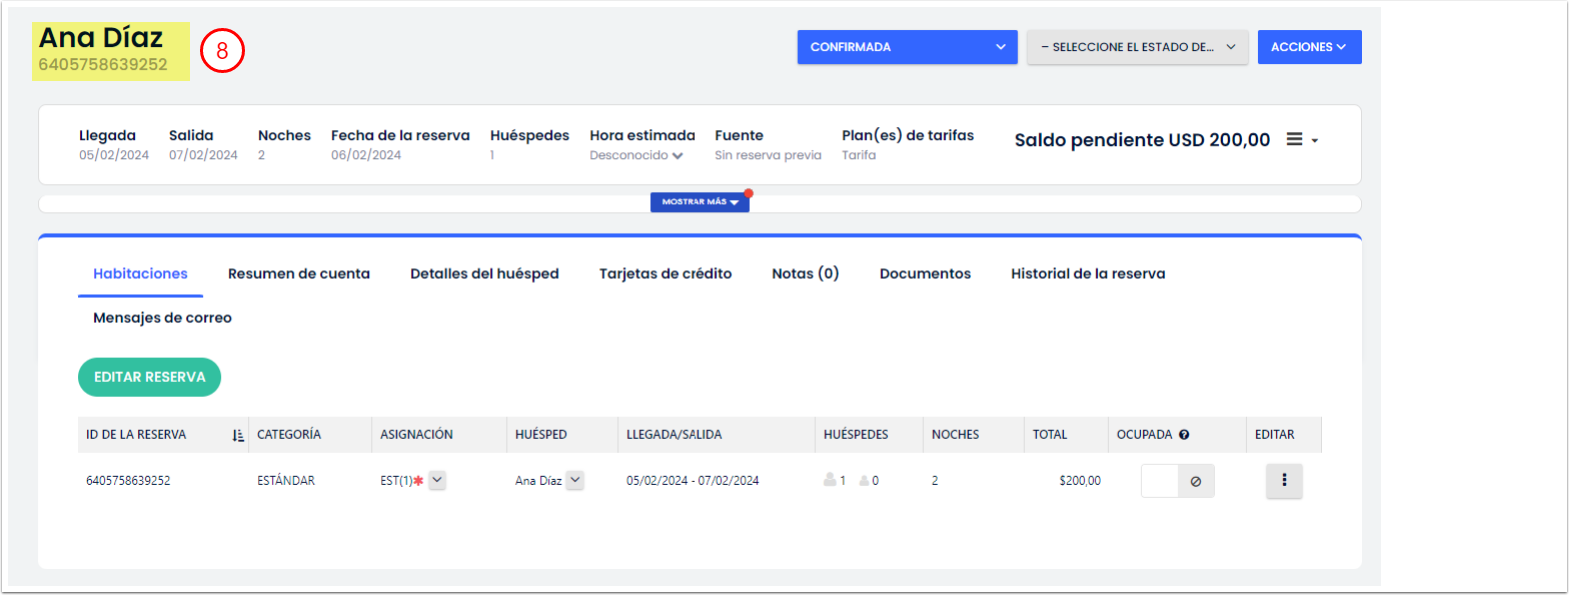Viewport: 1569px width, 595px height.
Task: Open the CONFIRMADA status dropdown
Action: click(907, 47)
